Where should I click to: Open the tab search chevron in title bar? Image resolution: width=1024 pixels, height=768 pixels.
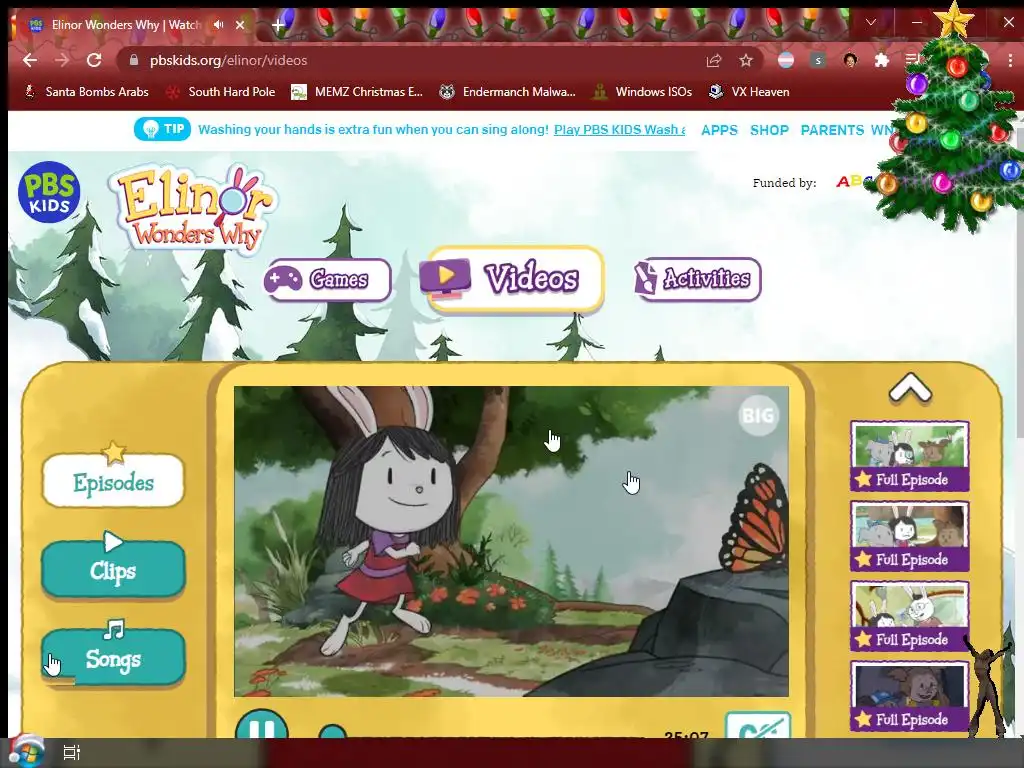click(871, 22)
